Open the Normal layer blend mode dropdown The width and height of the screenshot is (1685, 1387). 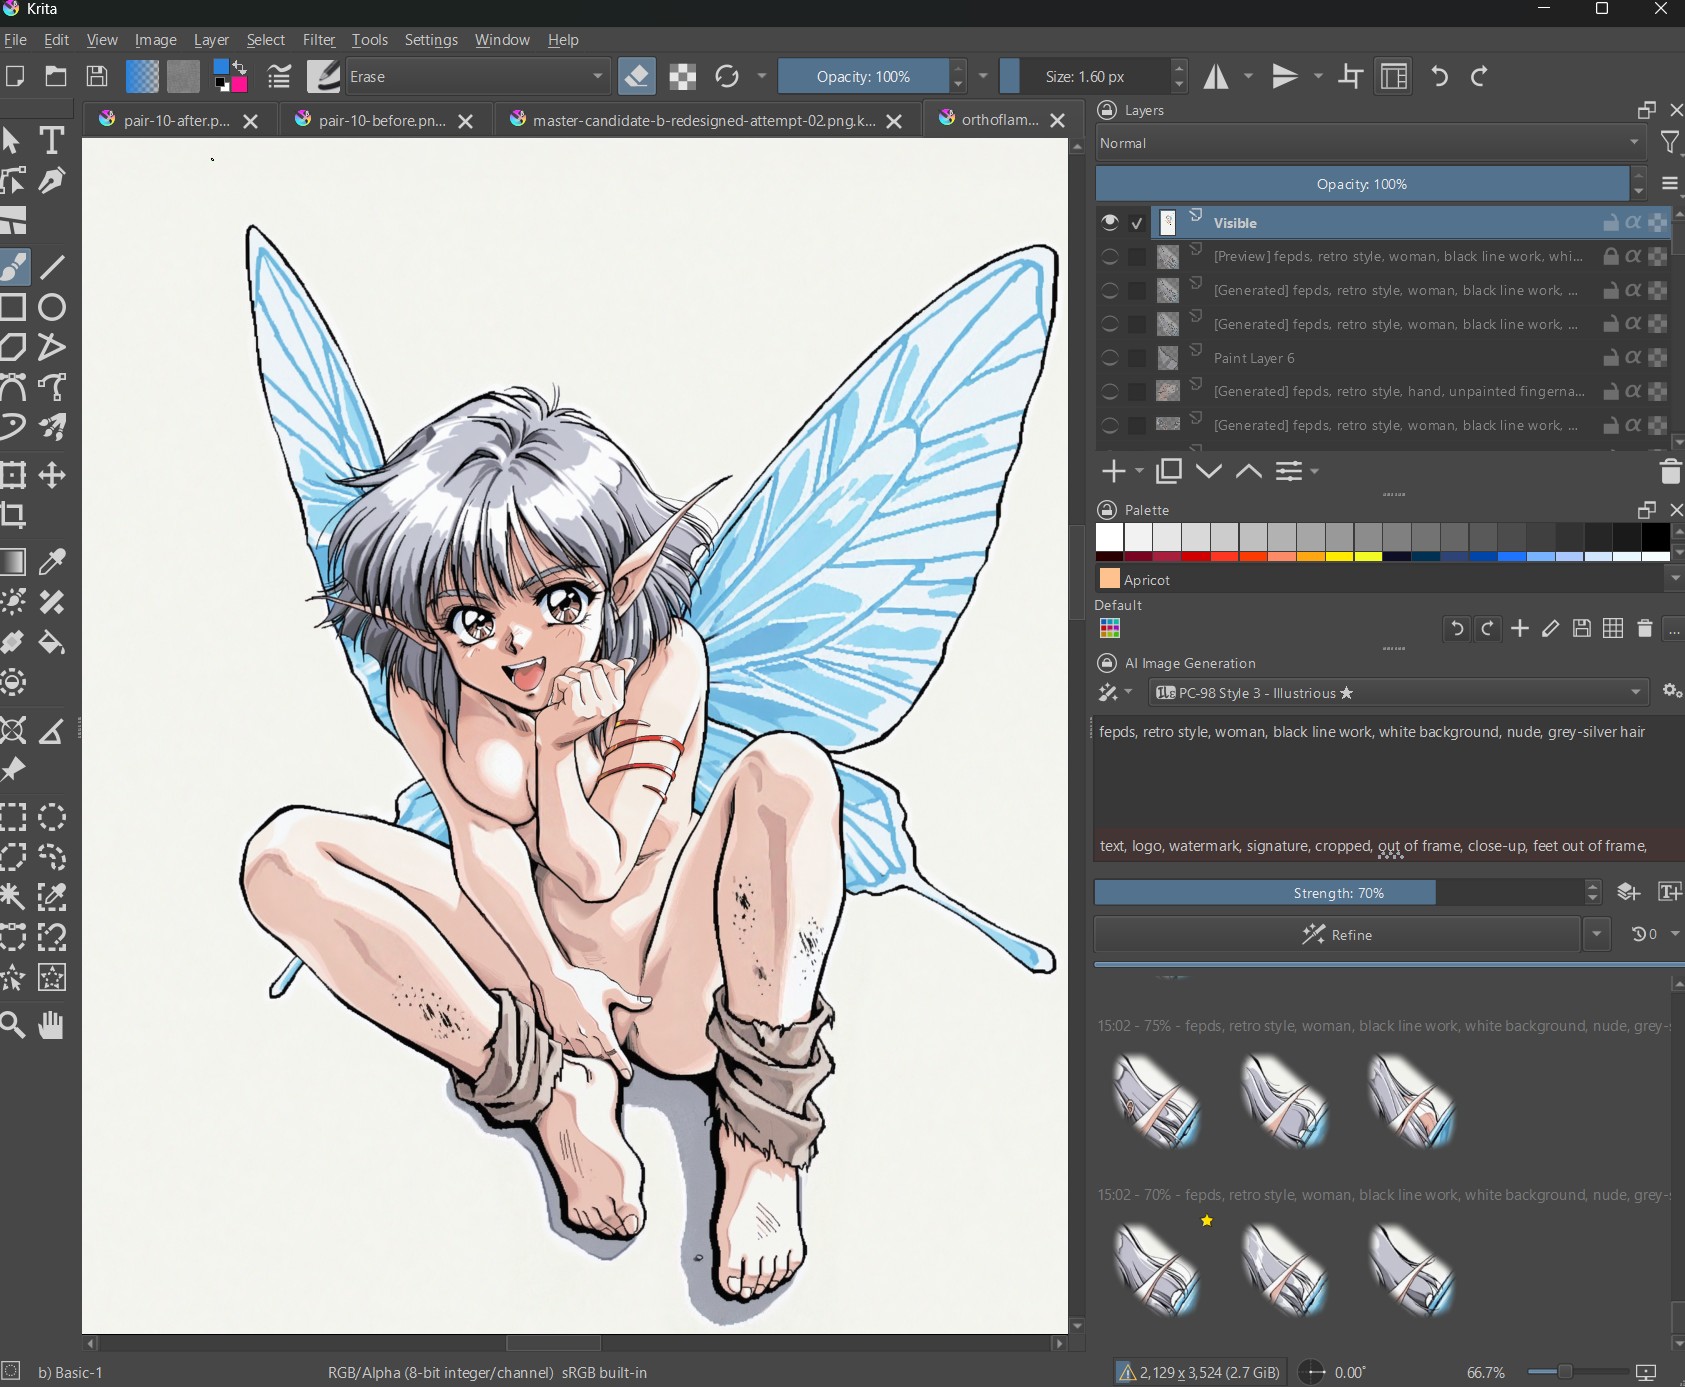[x=1370, y=143]
